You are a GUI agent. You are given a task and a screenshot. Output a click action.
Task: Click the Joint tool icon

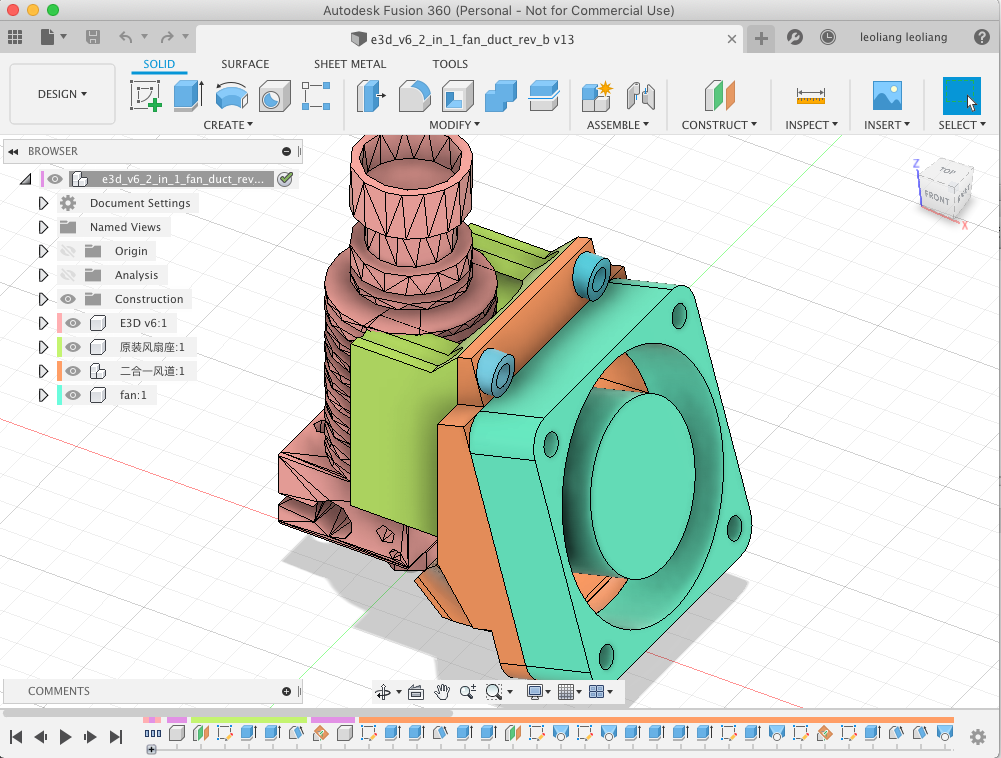pyautogui.click(x=639, y=96)
